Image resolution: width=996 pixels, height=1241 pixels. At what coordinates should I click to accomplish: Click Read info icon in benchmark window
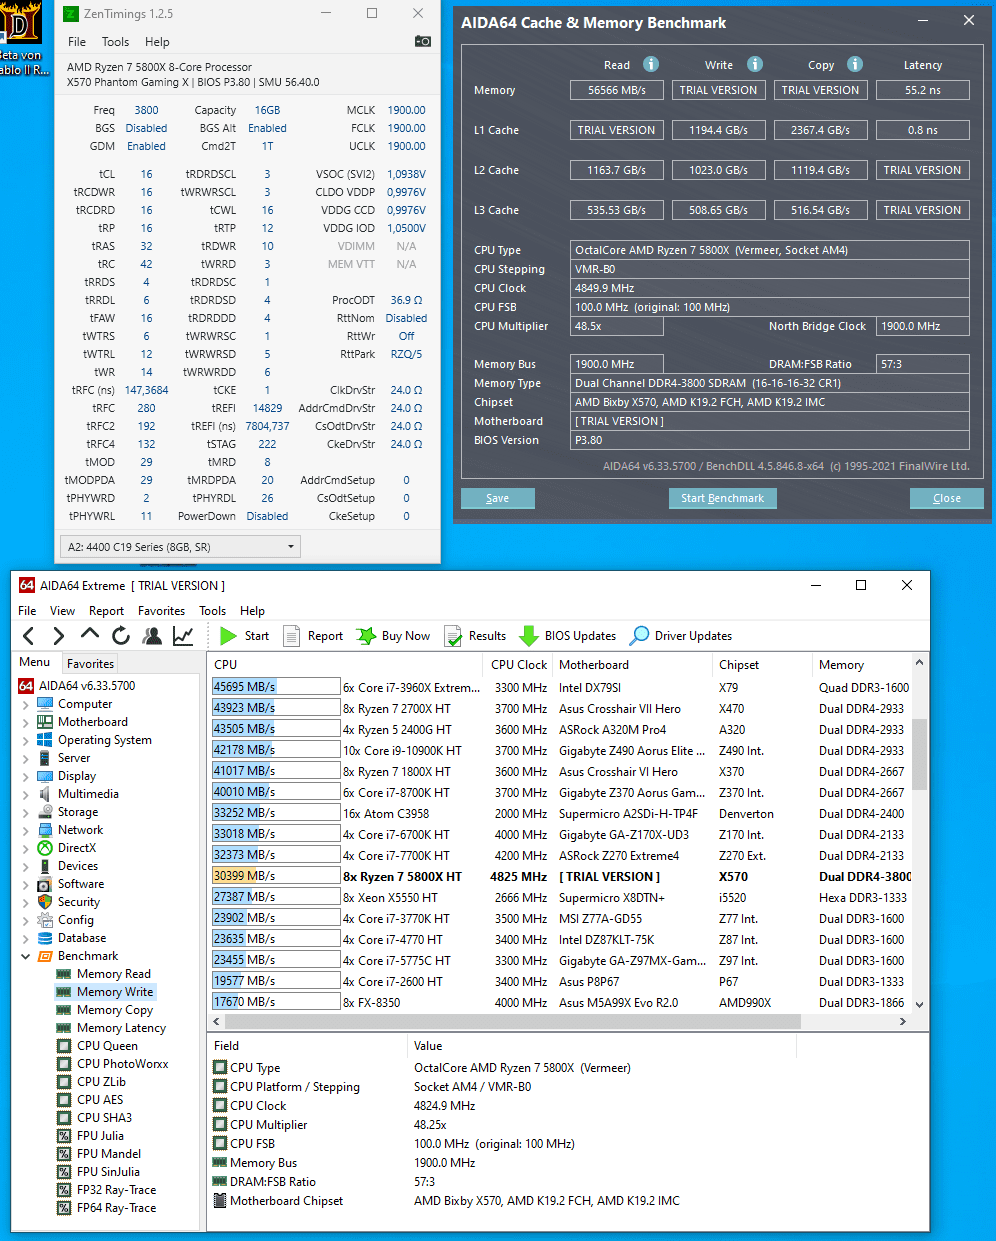pyautogui.click(x=651, y=64)
